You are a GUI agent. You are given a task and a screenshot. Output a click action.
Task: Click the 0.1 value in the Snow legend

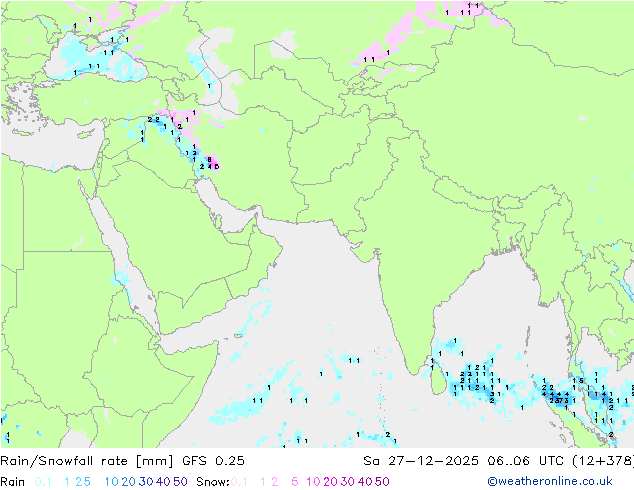click(239, 482)
